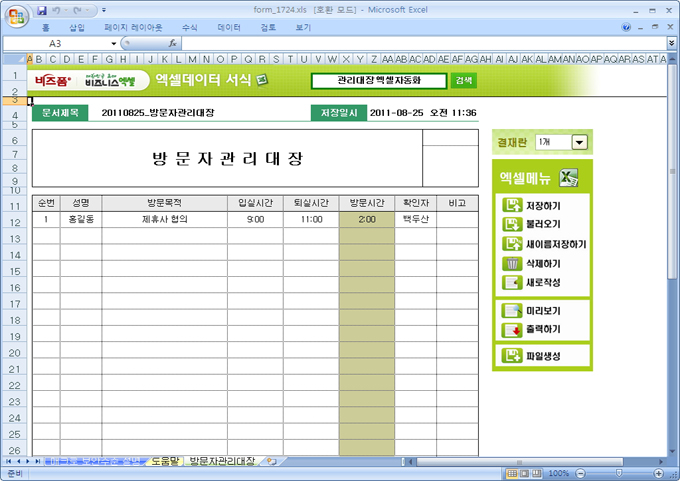Viewport: 680px width, 481px height.
Task: Open the 결재란 dropdown showing 1개
Action: tap(579, 142)
